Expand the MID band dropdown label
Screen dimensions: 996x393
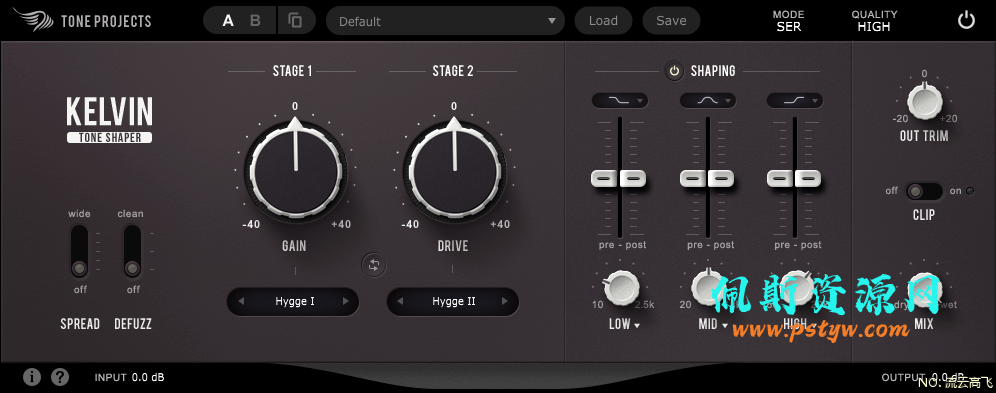pyautogui.click(x=713, y=324)
